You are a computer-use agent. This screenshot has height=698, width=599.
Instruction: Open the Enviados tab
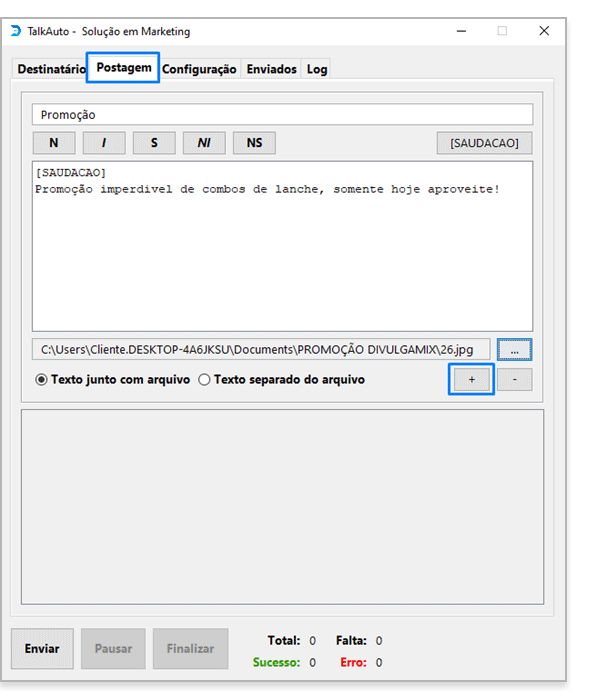click(271, 69)
